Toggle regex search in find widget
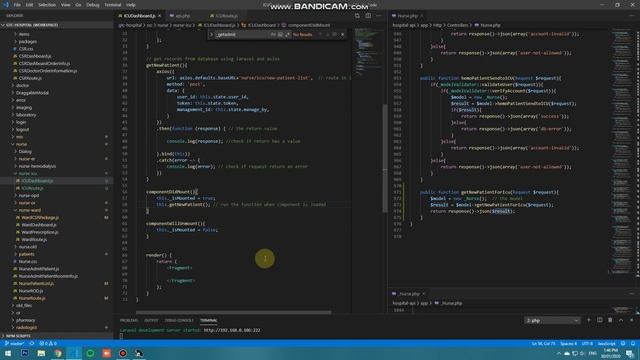The height and width of the screenshot is (360, 640). [287, 35]
